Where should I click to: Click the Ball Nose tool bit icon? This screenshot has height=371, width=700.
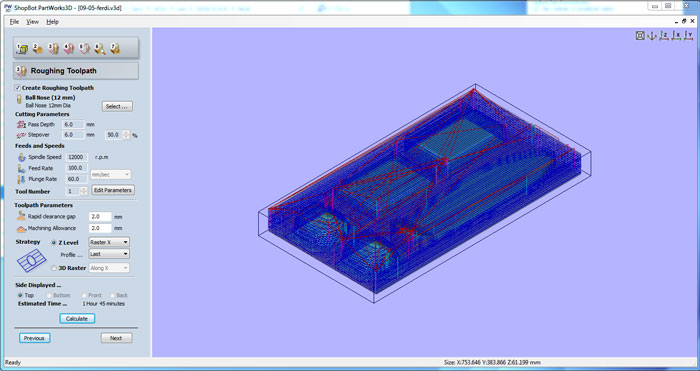tap(19, 99)
